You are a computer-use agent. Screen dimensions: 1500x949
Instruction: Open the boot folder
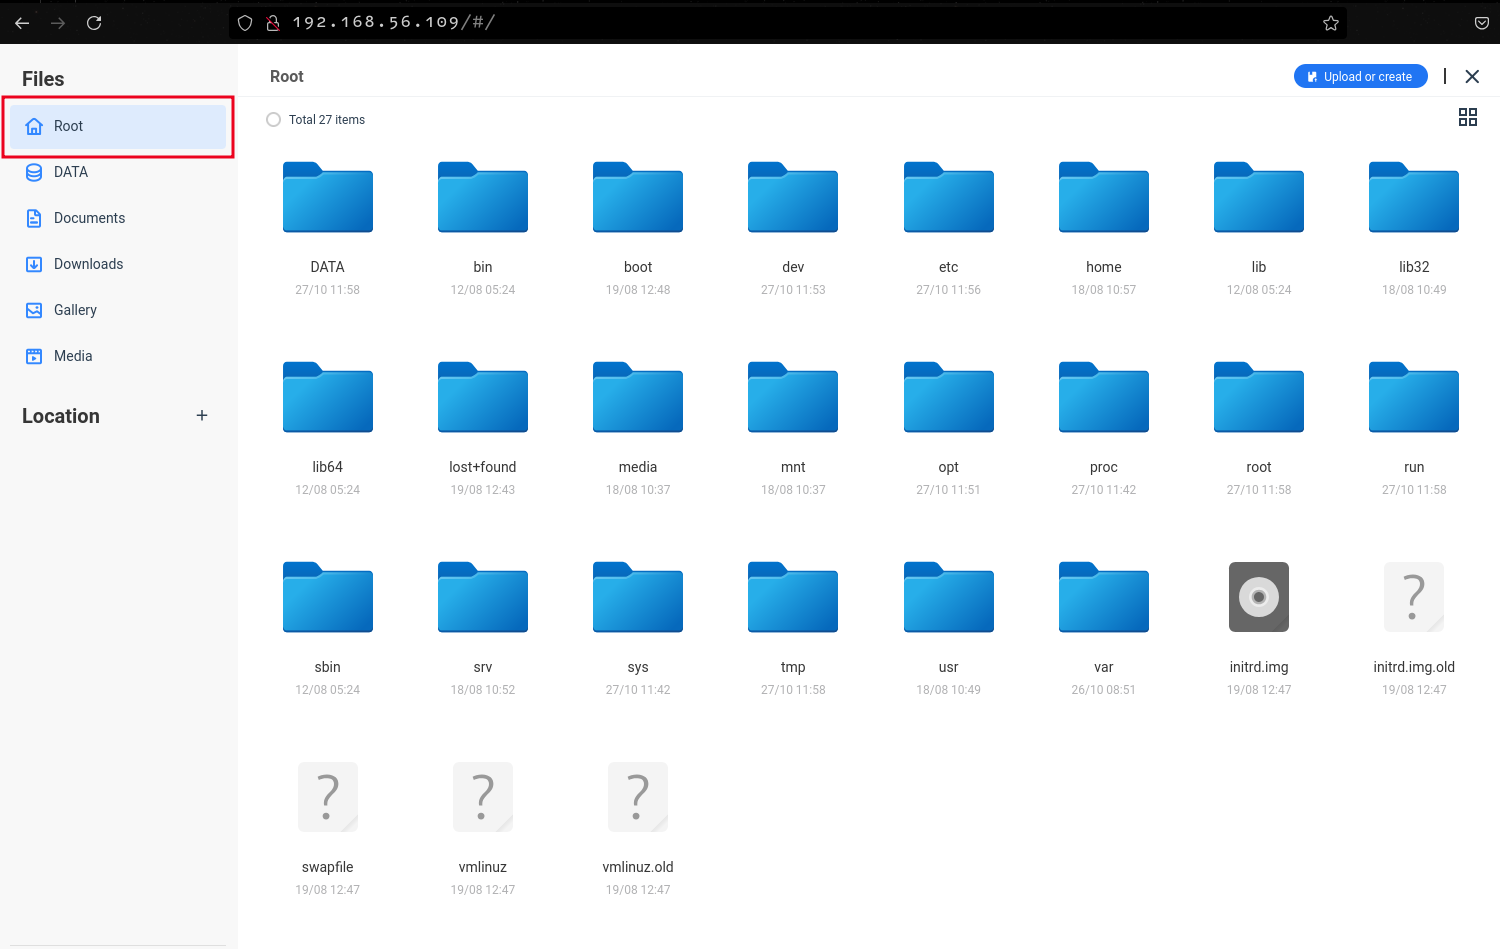click(638, 197)
